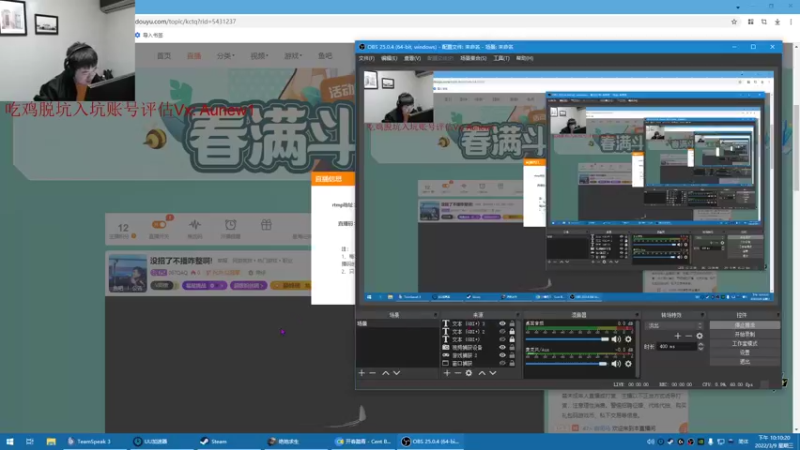Click the 混音器 panel header dock icon

637,315
